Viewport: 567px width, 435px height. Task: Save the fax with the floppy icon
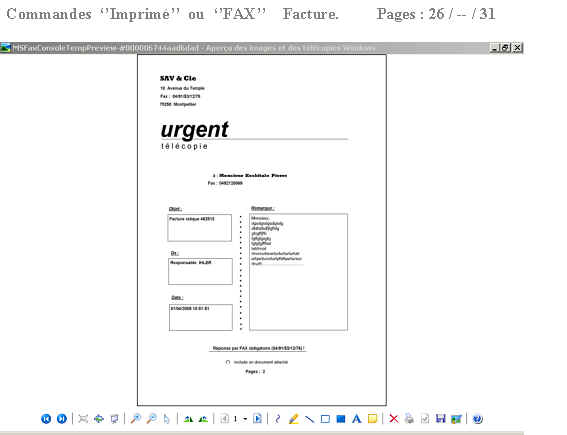(440, 419)
